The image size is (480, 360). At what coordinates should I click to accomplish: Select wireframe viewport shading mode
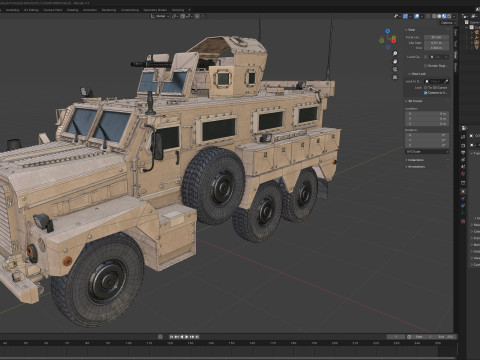(x=434, y=16)
